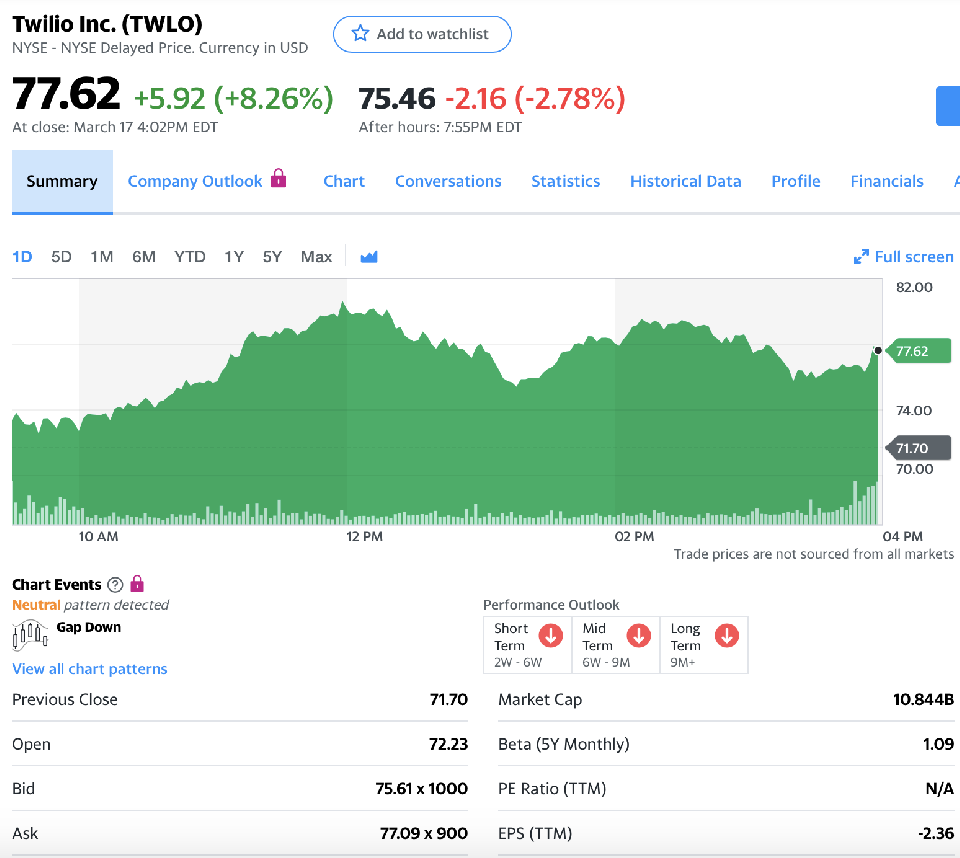Click the Long Term down arrow indicator
The image size is (960, 858).
727,635
